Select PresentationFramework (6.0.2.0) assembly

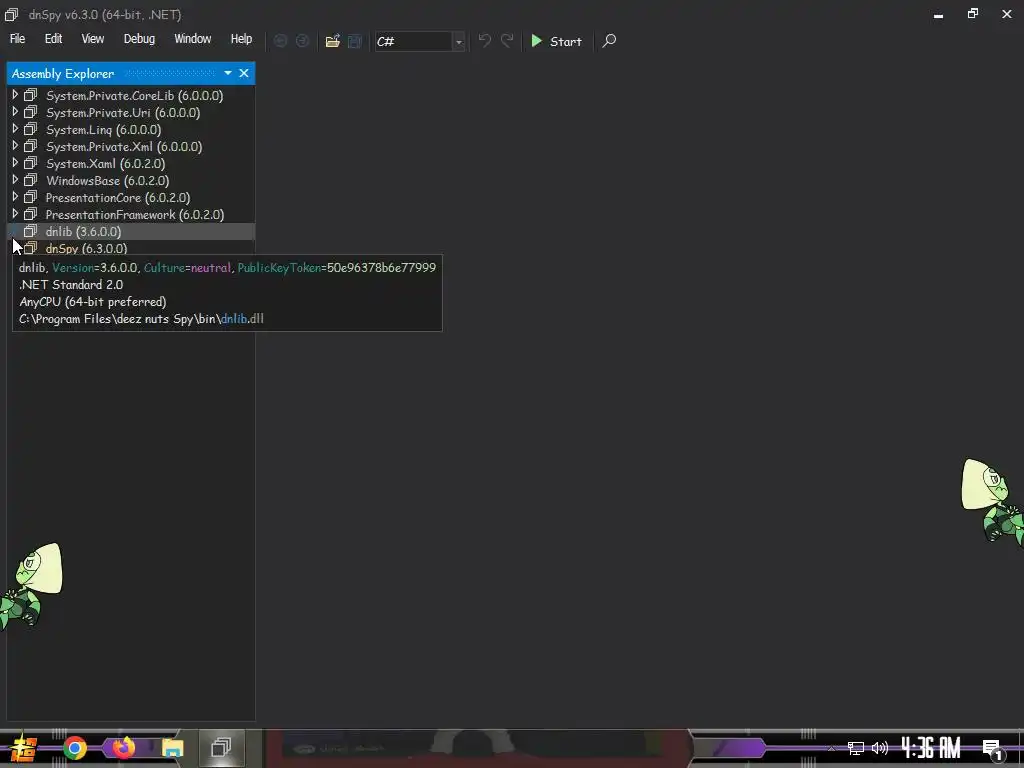tap(135, 214)
